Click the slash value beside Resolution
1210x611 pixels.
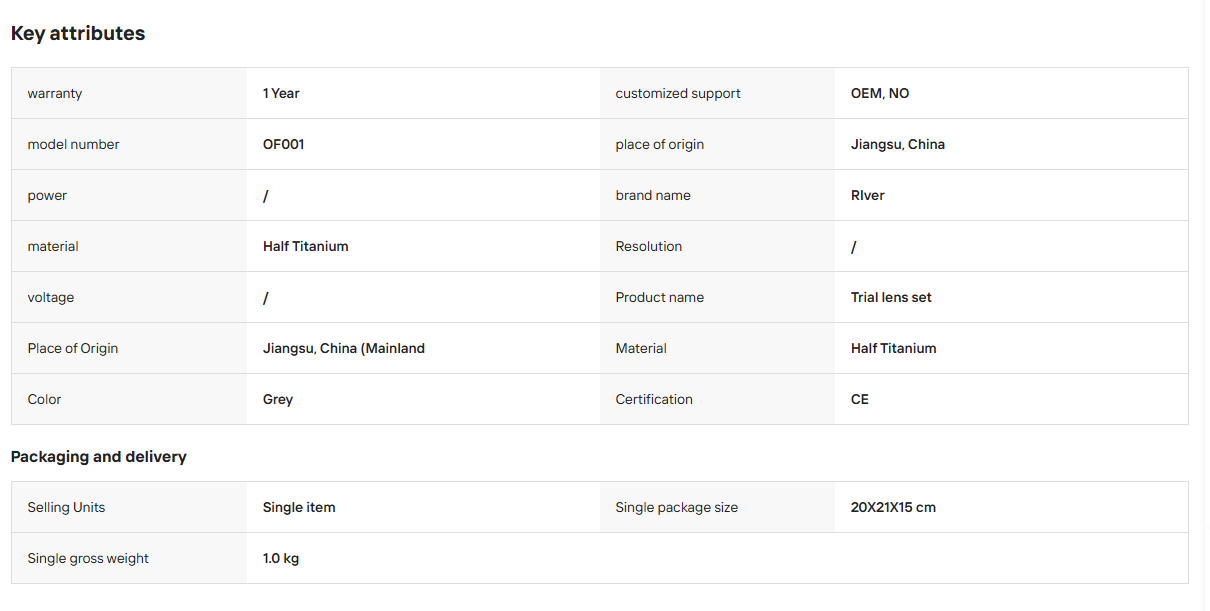coord(854,247)
